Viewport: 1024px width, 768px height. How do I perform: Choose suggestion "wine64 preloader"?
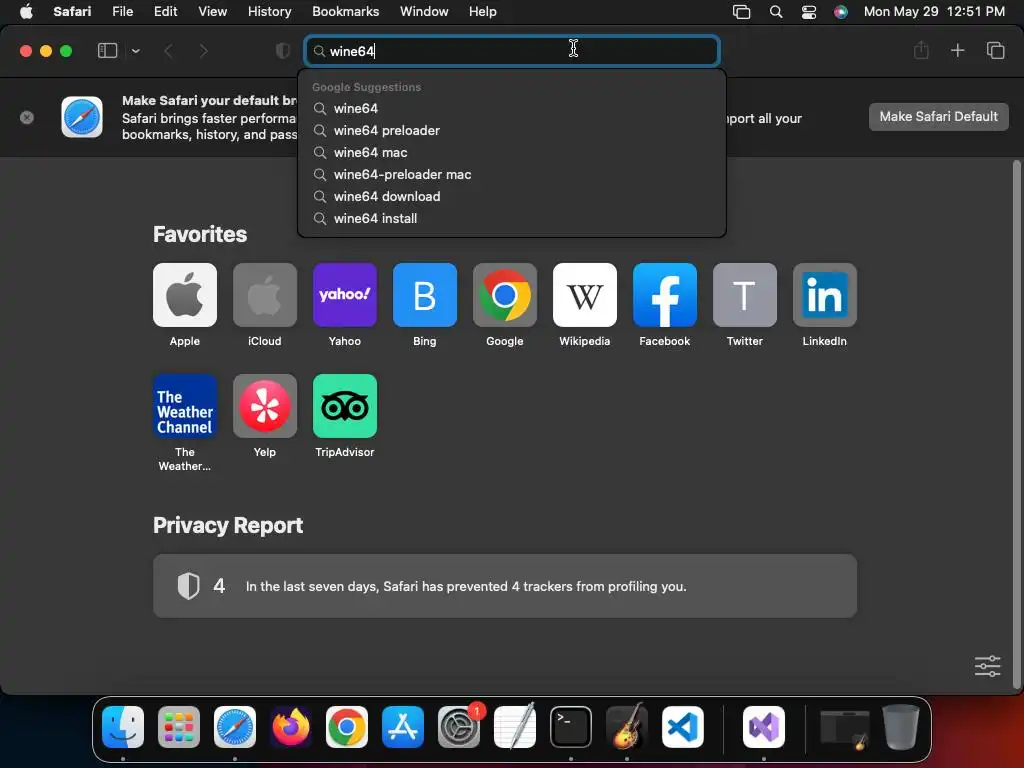pos(512,131)
